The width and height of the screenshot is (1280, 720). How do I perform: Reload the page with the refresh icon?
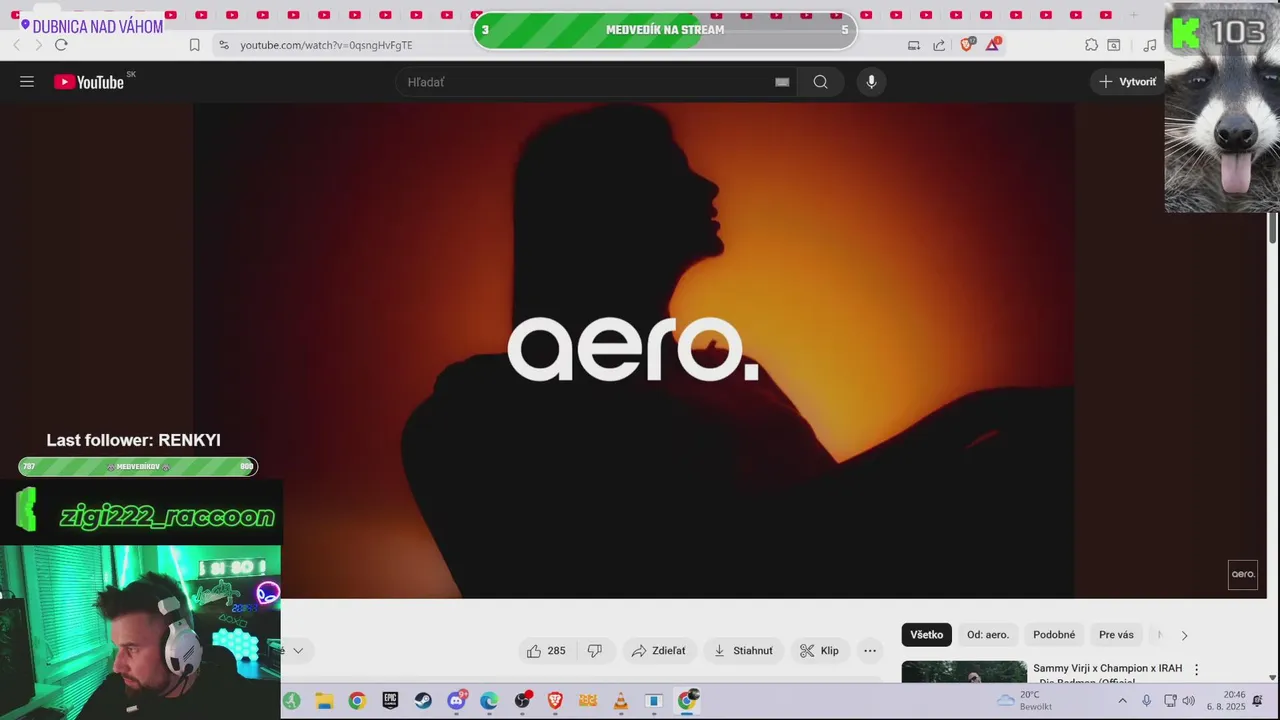(61, 45)
